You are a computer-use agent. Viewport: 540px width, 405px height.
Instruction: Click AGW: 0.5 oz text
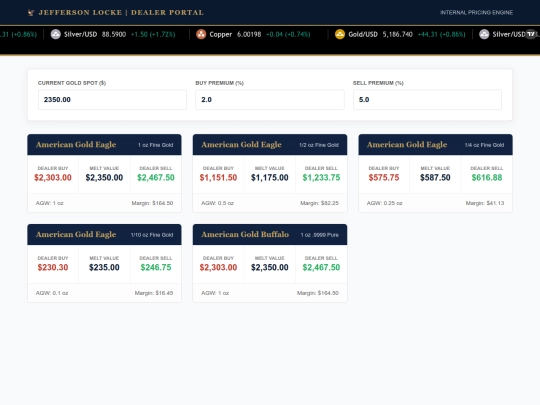click(x=217, y=203)
